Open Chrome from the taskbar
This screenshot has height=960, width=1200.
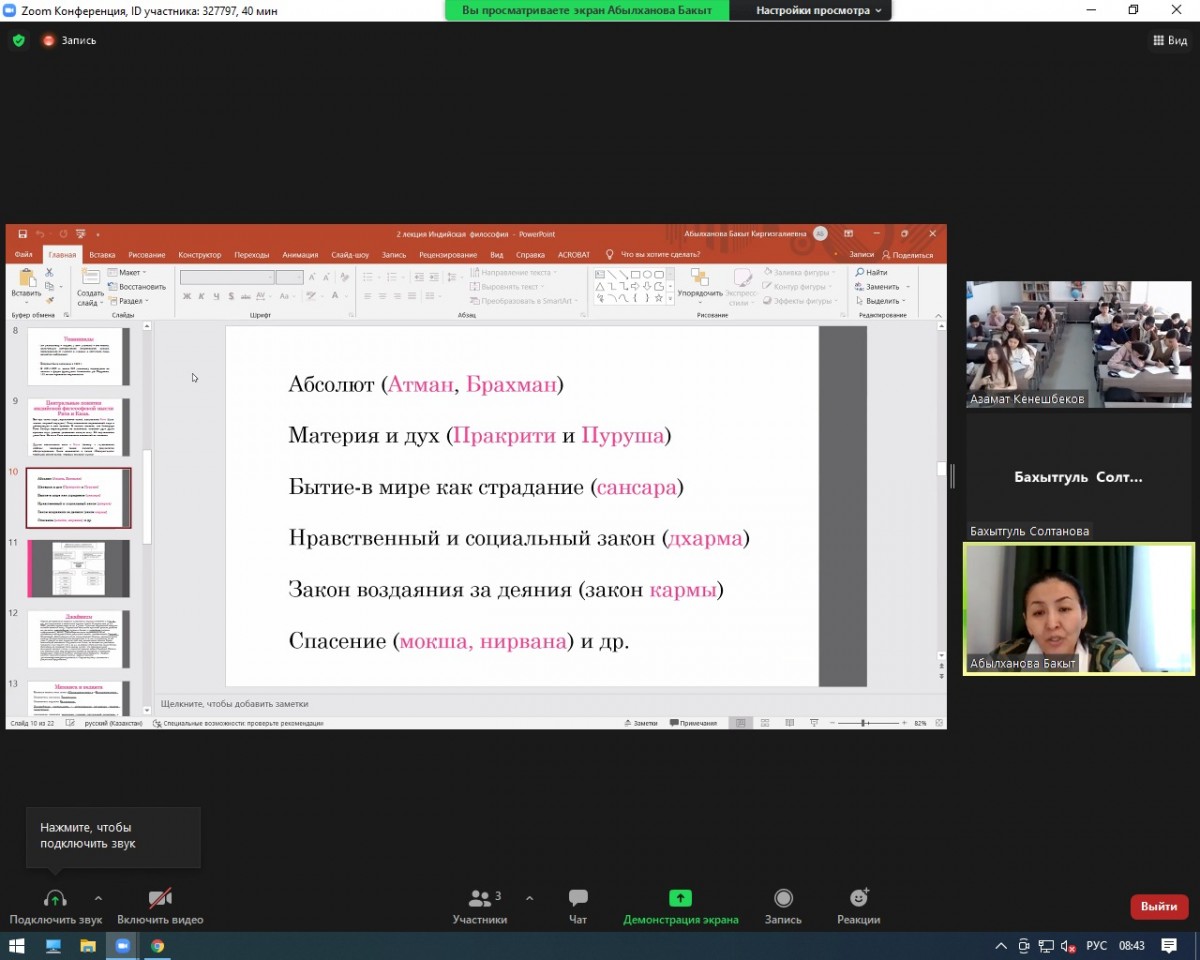157,945
